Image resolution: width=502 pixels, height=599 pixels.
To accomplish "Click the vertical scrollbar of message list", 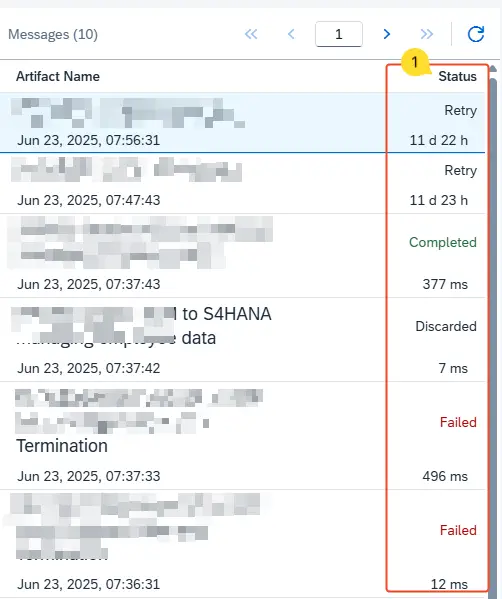I will [494, 336].
